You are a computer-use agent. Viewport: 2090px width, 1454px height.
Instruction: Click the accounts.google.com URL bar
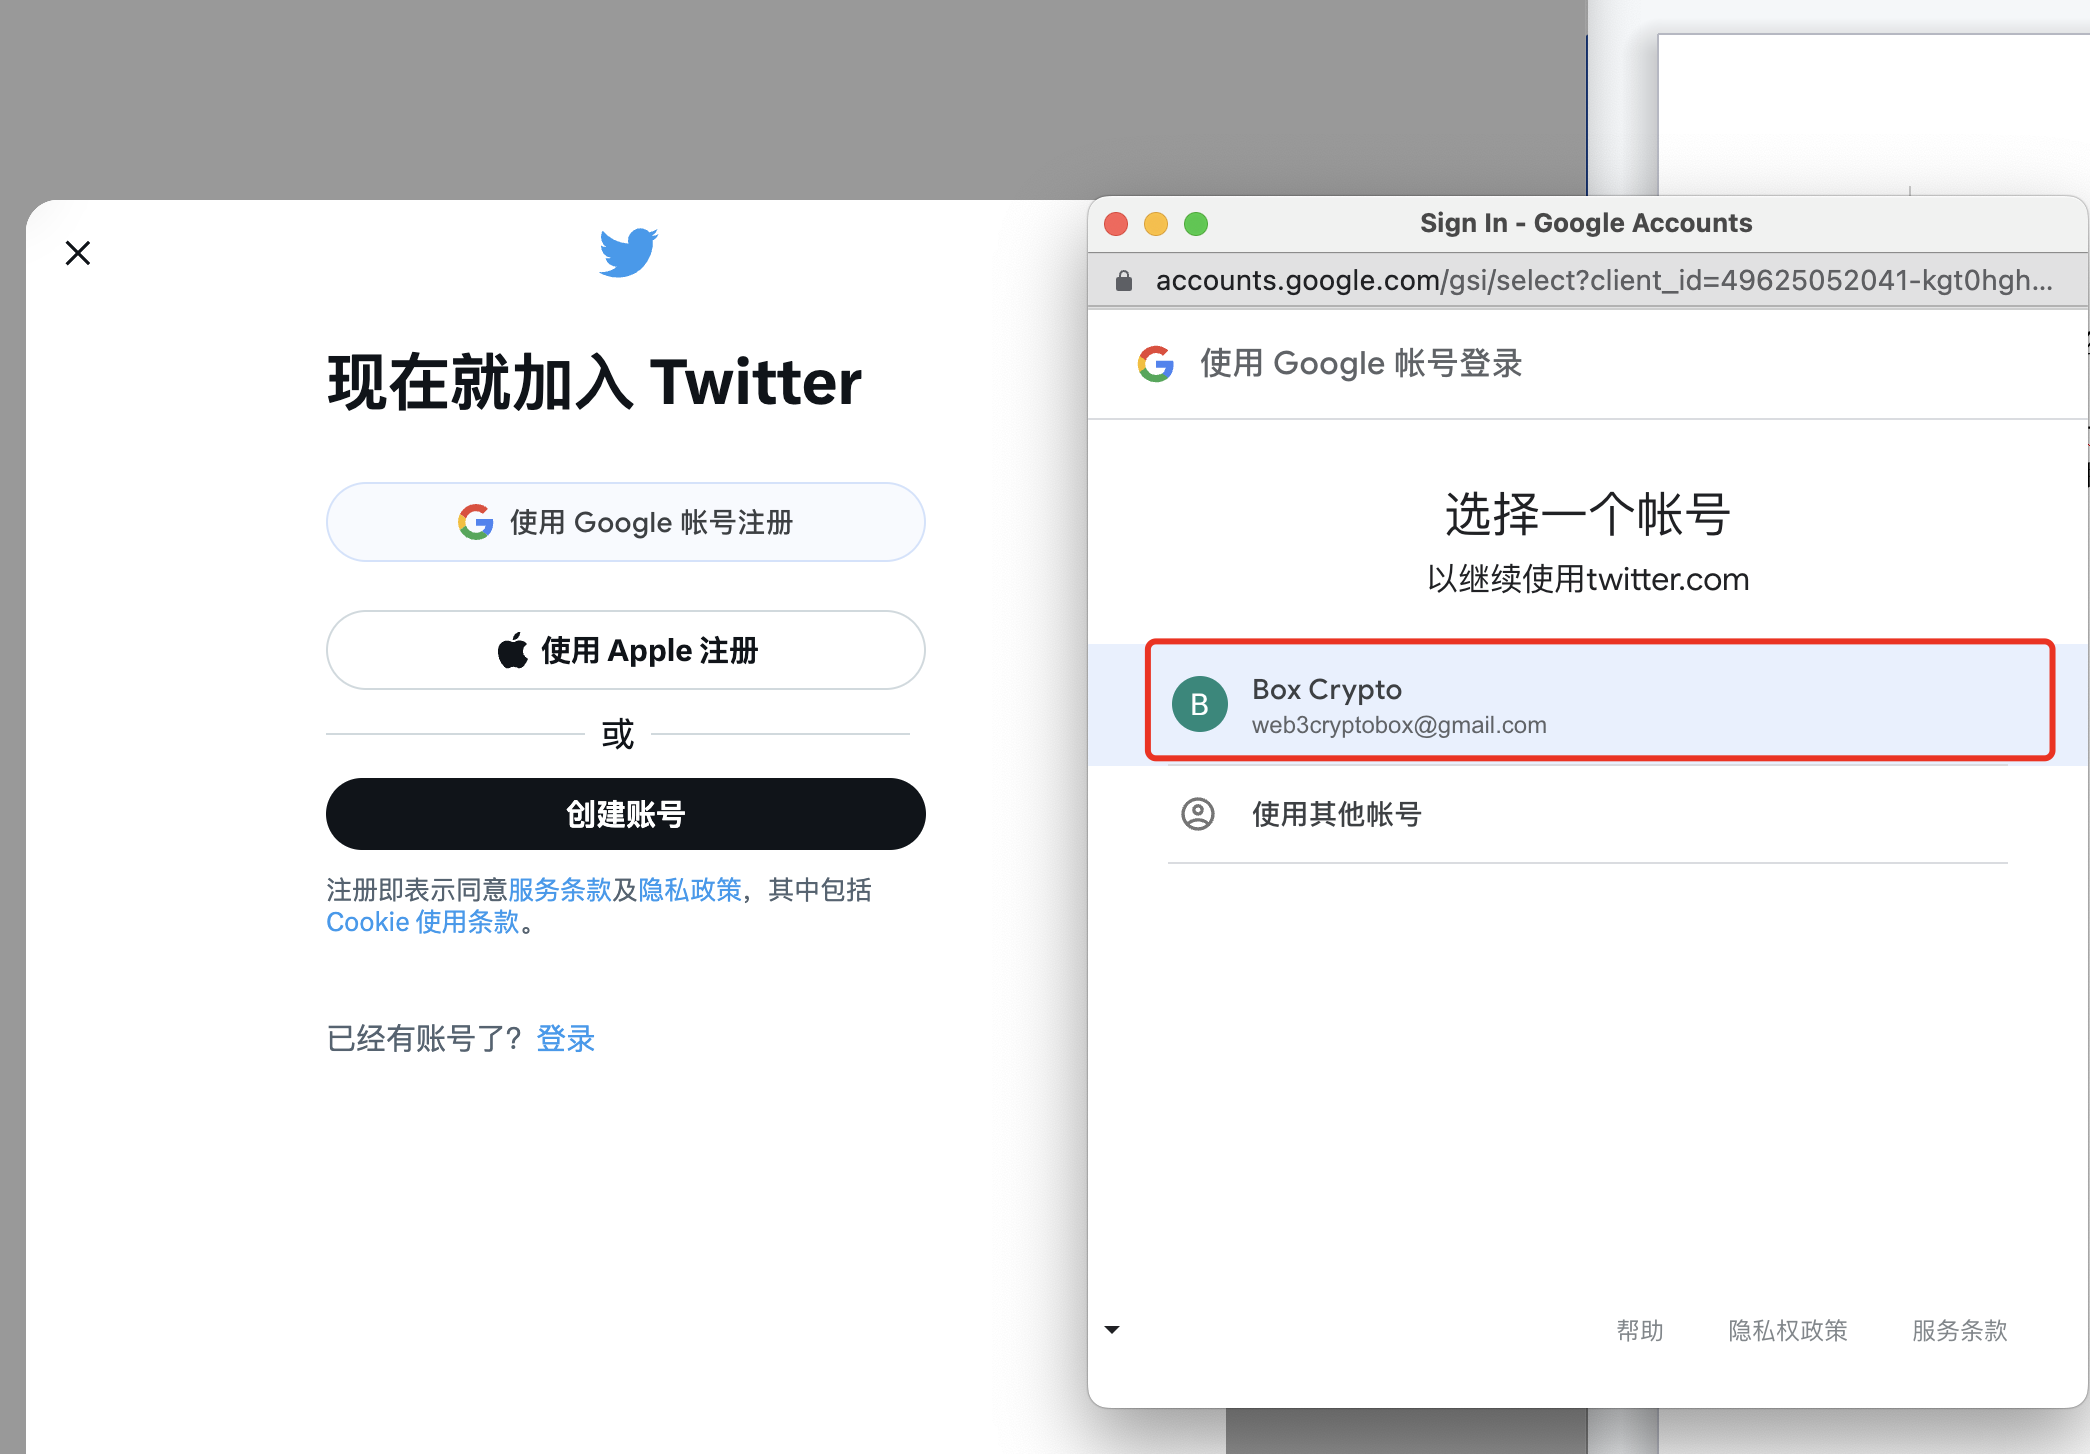point(1604,281)
